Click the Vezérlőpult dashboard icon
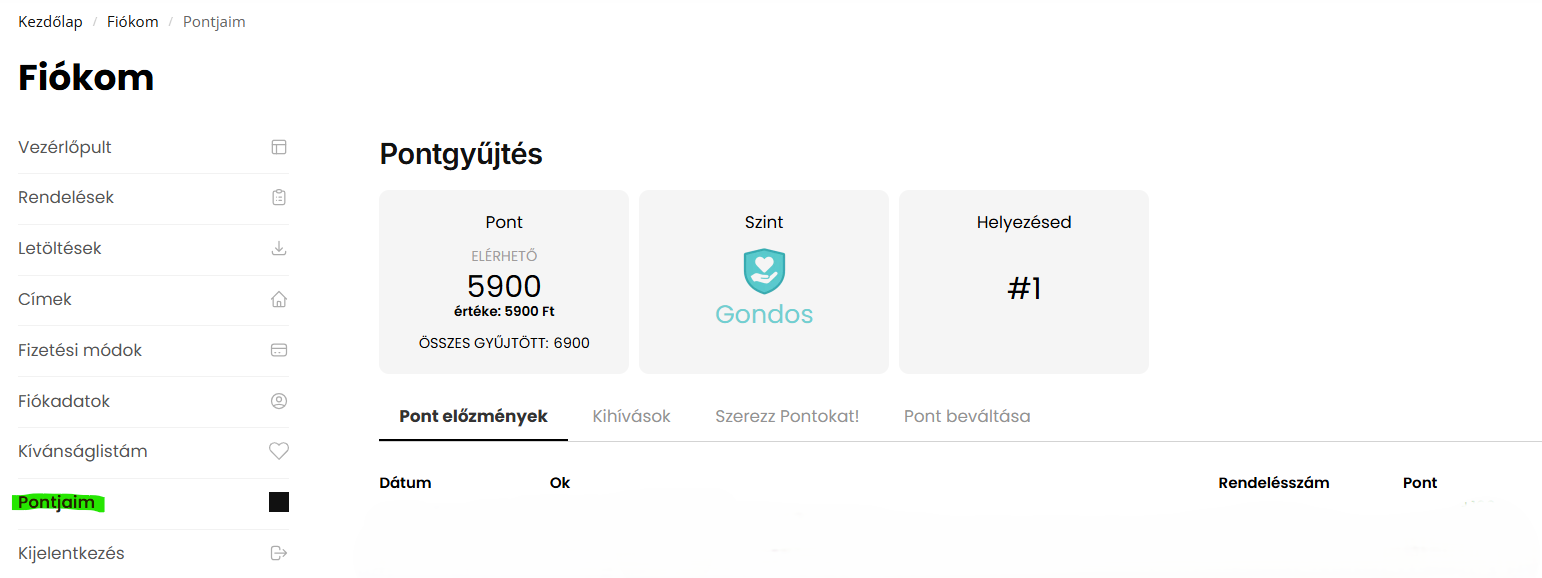 point(279,147)
